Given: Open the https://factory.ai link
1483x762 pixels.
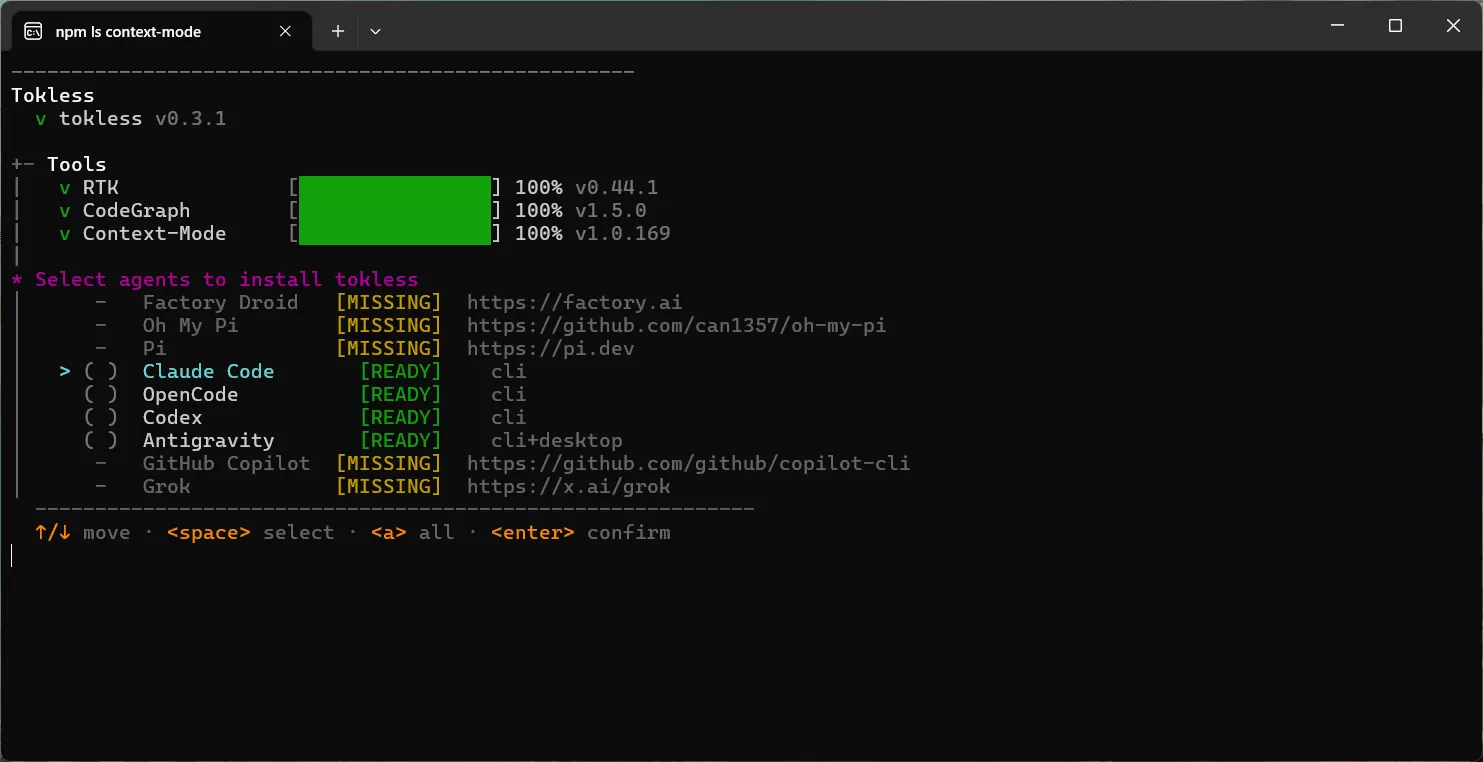Looking at the screenshot, I should point(575,302).
